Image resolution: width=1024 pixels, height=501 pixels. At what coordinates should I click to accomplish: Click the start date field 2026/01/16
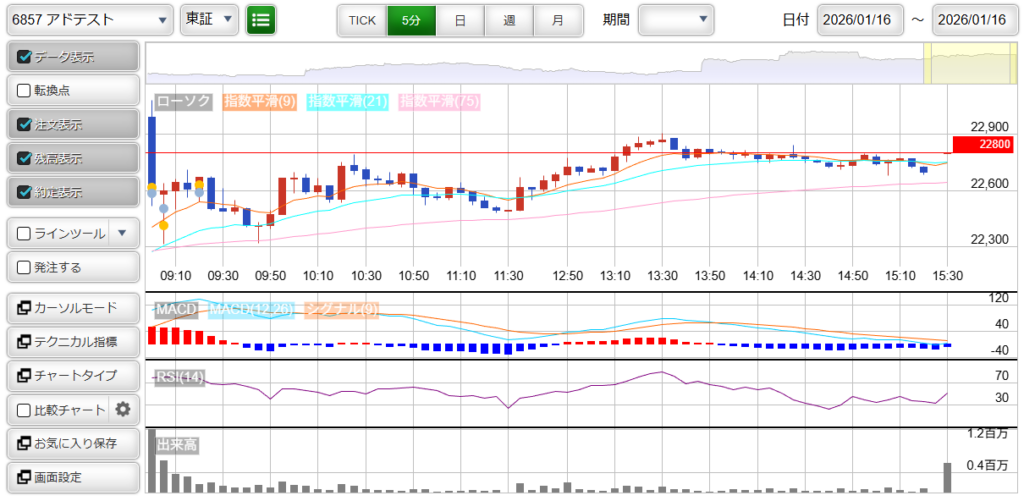pos(860,20)
